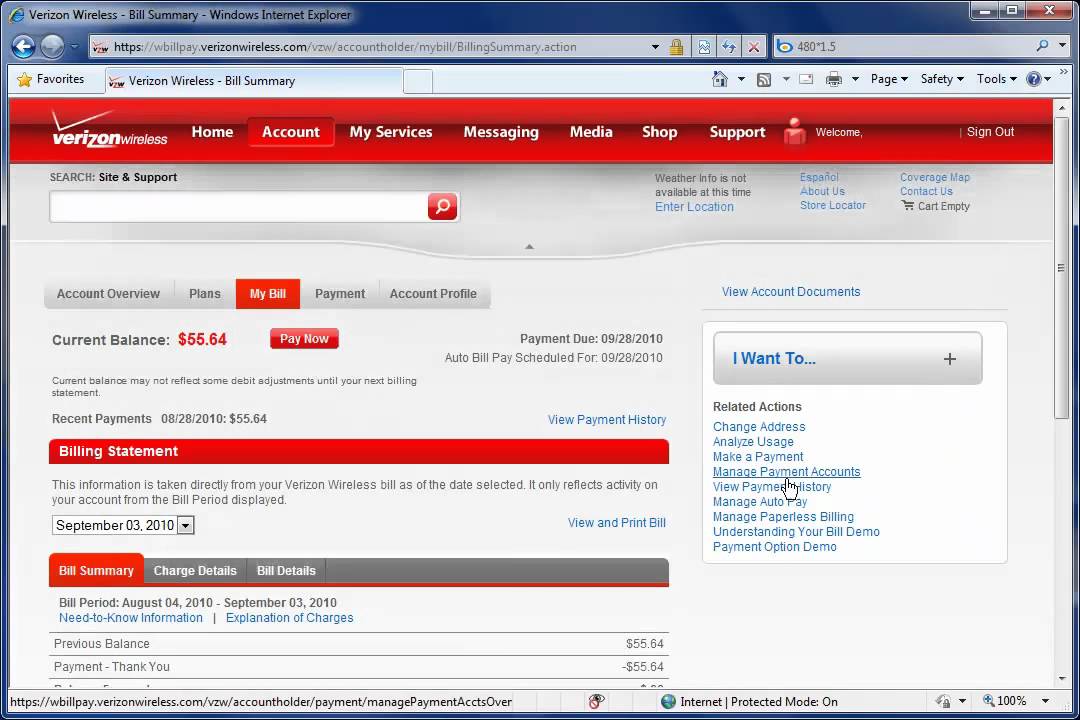The width and height of the screenshot is (1080, 720).
Task: Click Manage Payment Accounts link
Action: coord(786,472)
